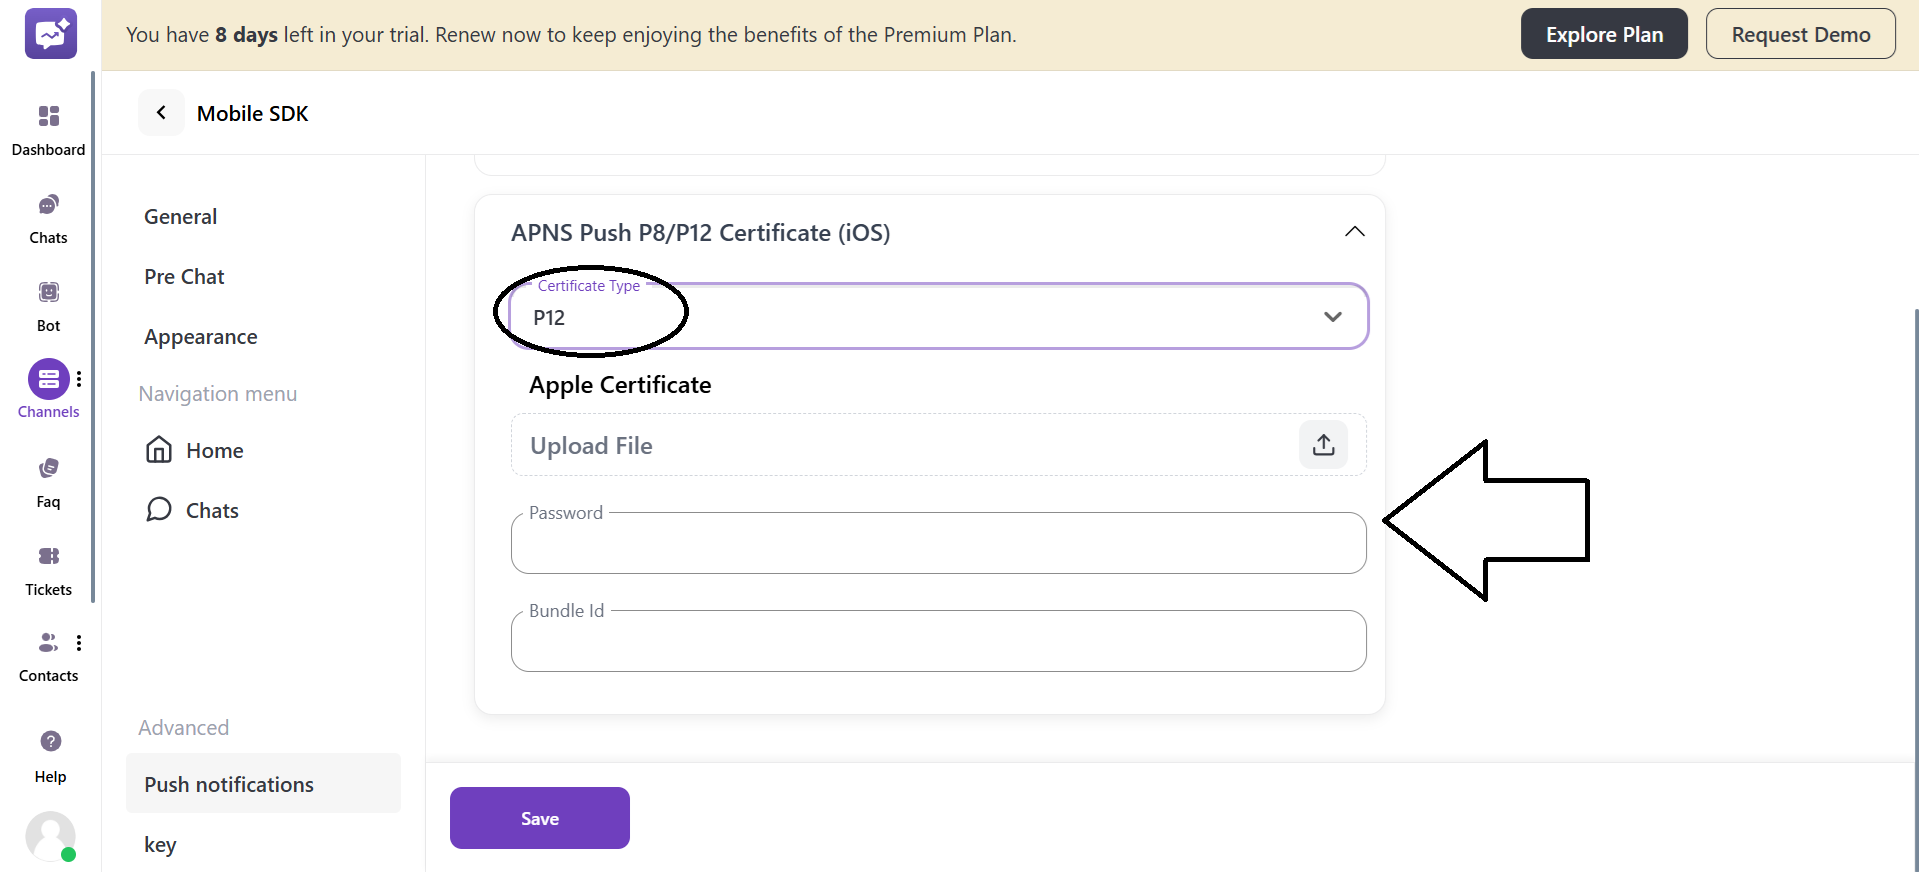Click the user avatar with online status

click(50, 837)
